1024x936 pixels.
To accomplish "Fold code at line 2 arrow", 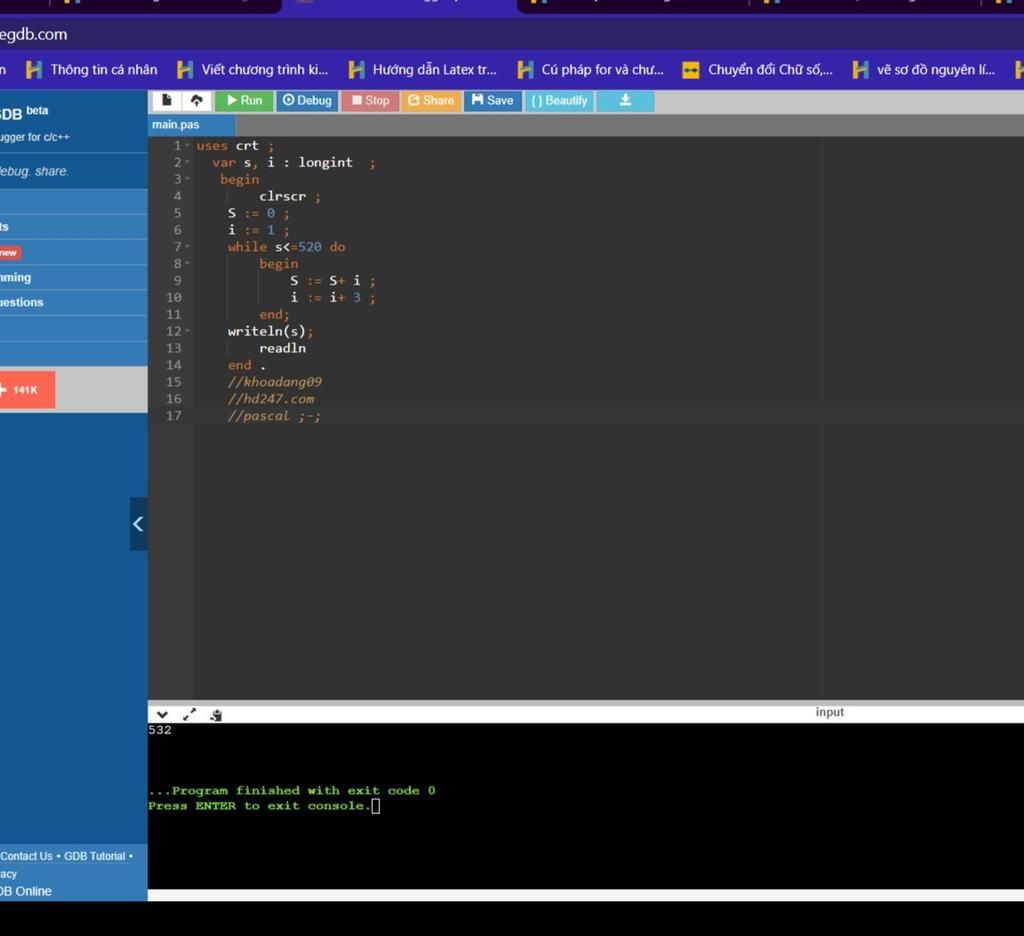I will pos(187,163).
